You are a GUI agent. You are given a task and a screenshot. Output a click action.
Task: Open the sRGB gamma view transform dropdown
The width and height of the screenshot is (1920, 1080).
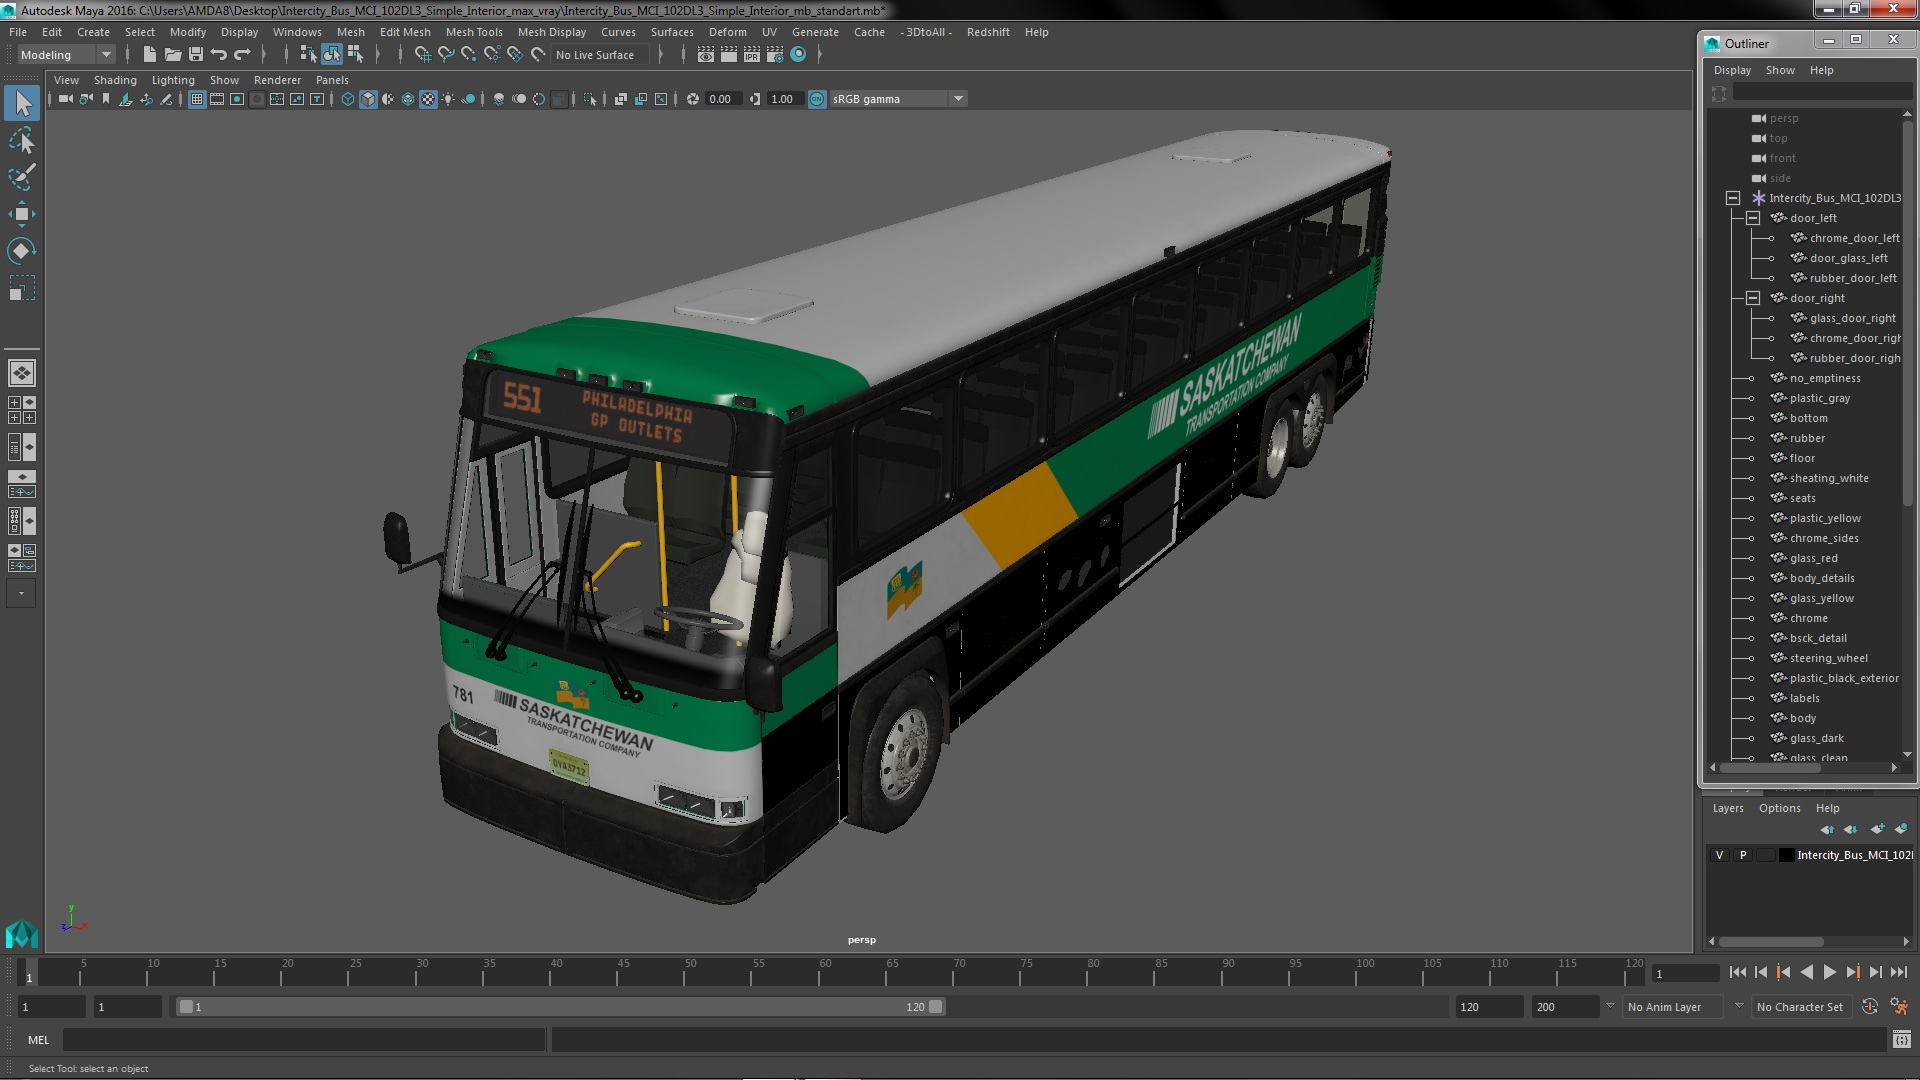[x=897, y=99]
